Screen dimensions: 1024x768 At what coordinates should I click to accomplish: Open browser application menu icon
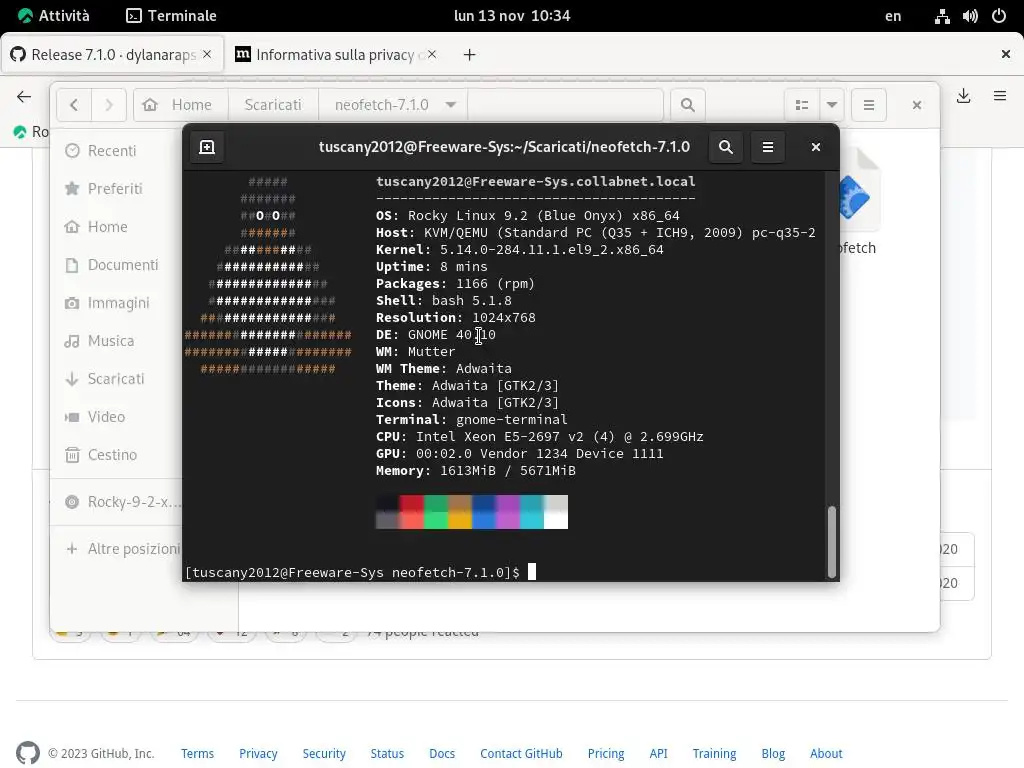[x=1000, y=96]
